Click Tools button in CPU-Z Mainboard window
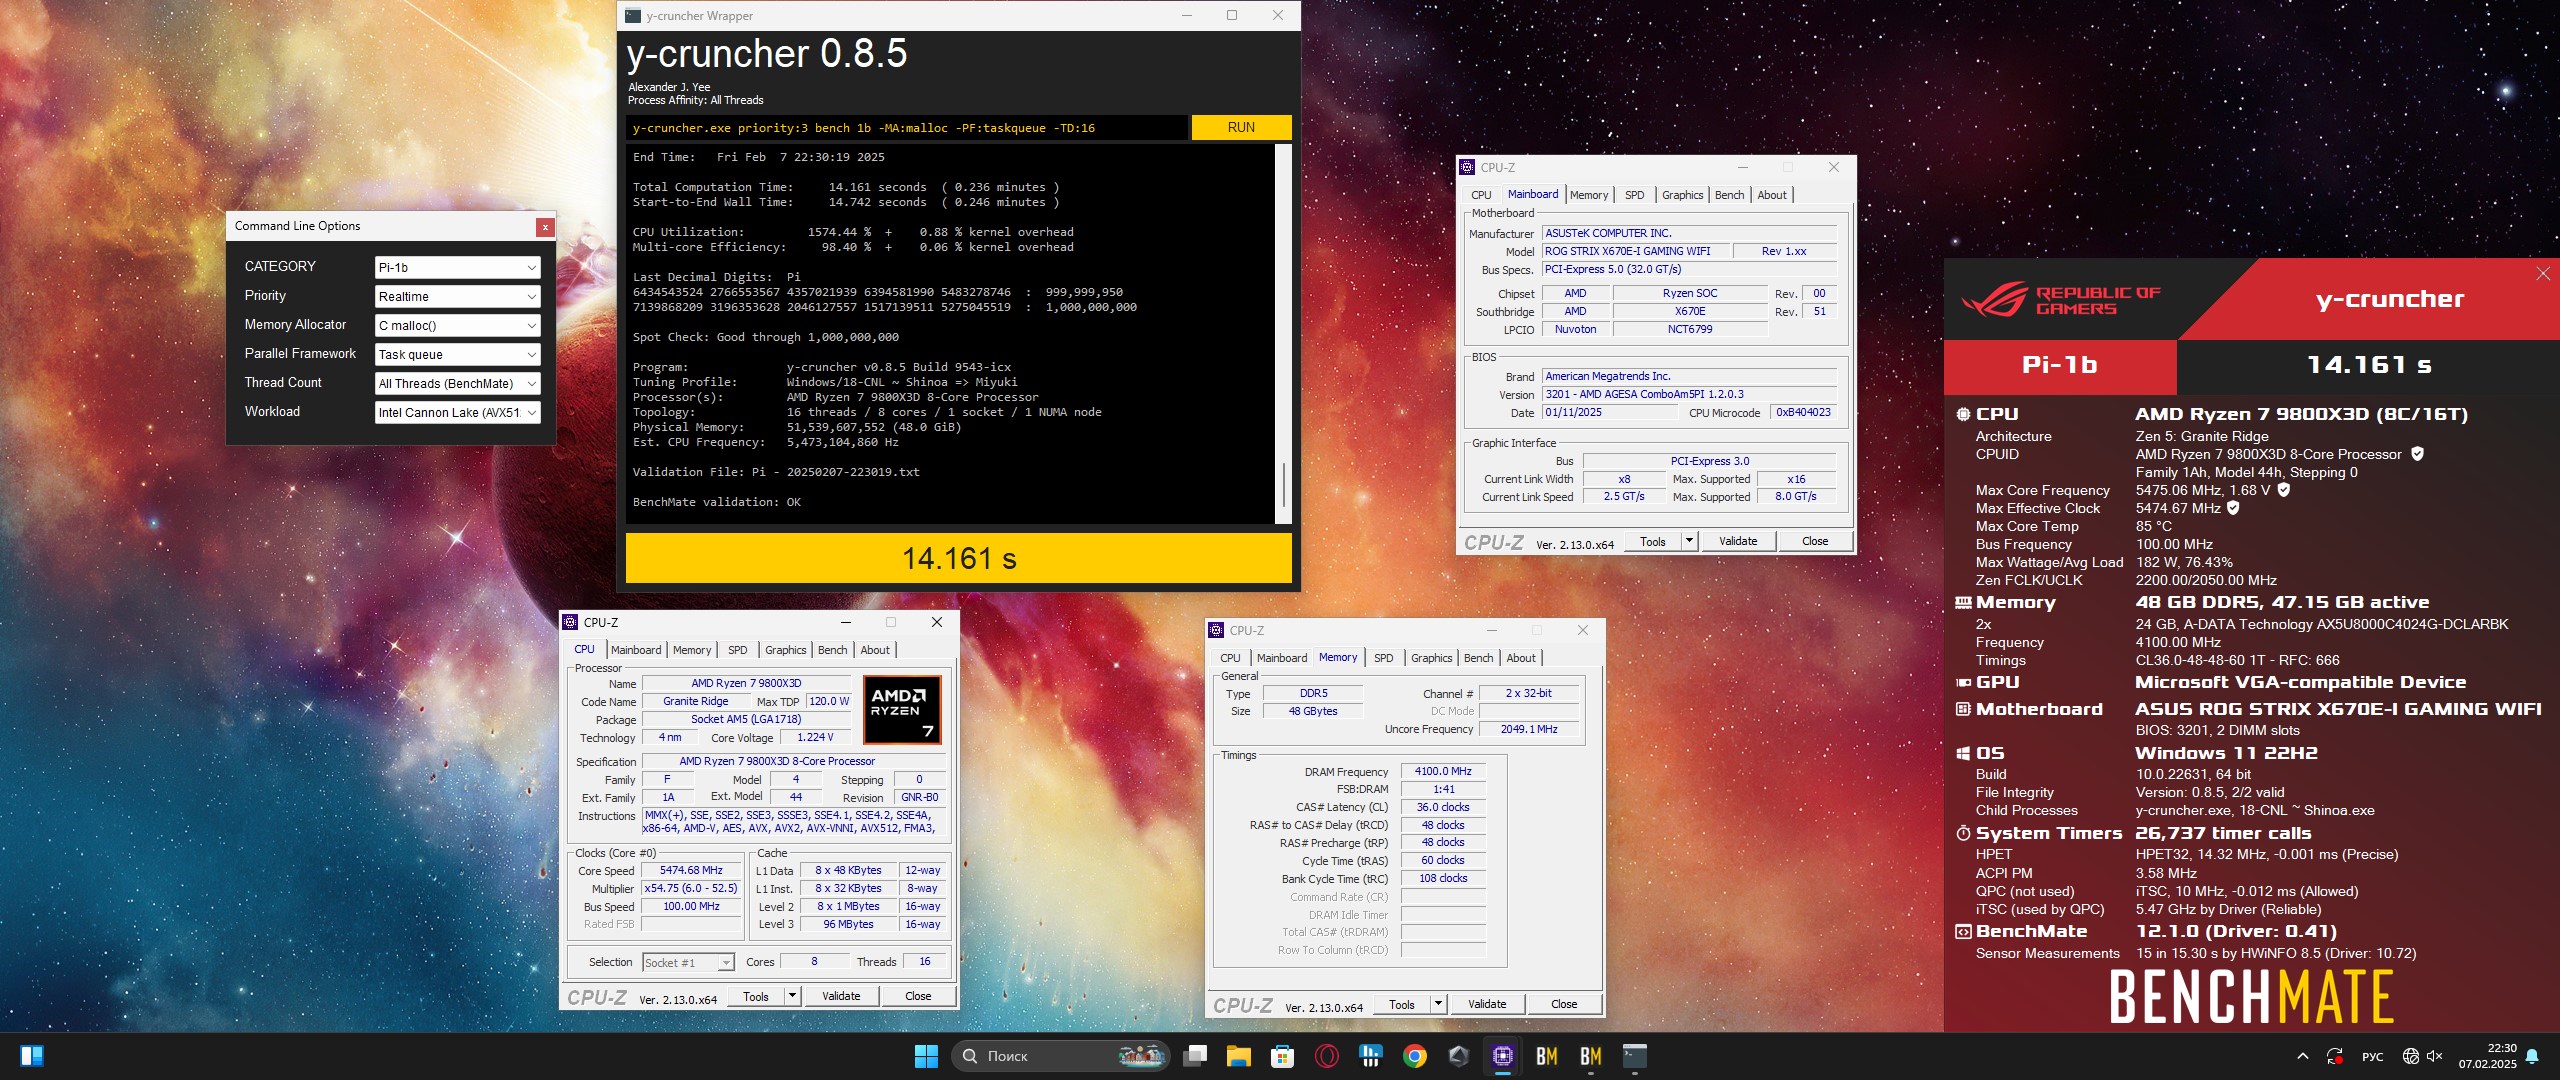The height and width of the screenshot is (1080, 2560). click(x=1653, y=541)
